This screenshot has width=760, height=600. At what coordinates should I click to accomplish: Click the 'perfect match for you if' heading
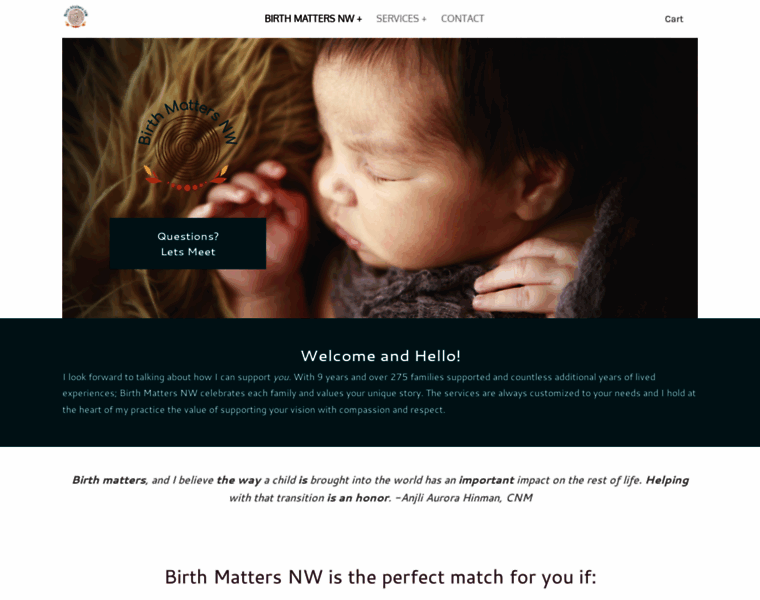tap(380, 577)
